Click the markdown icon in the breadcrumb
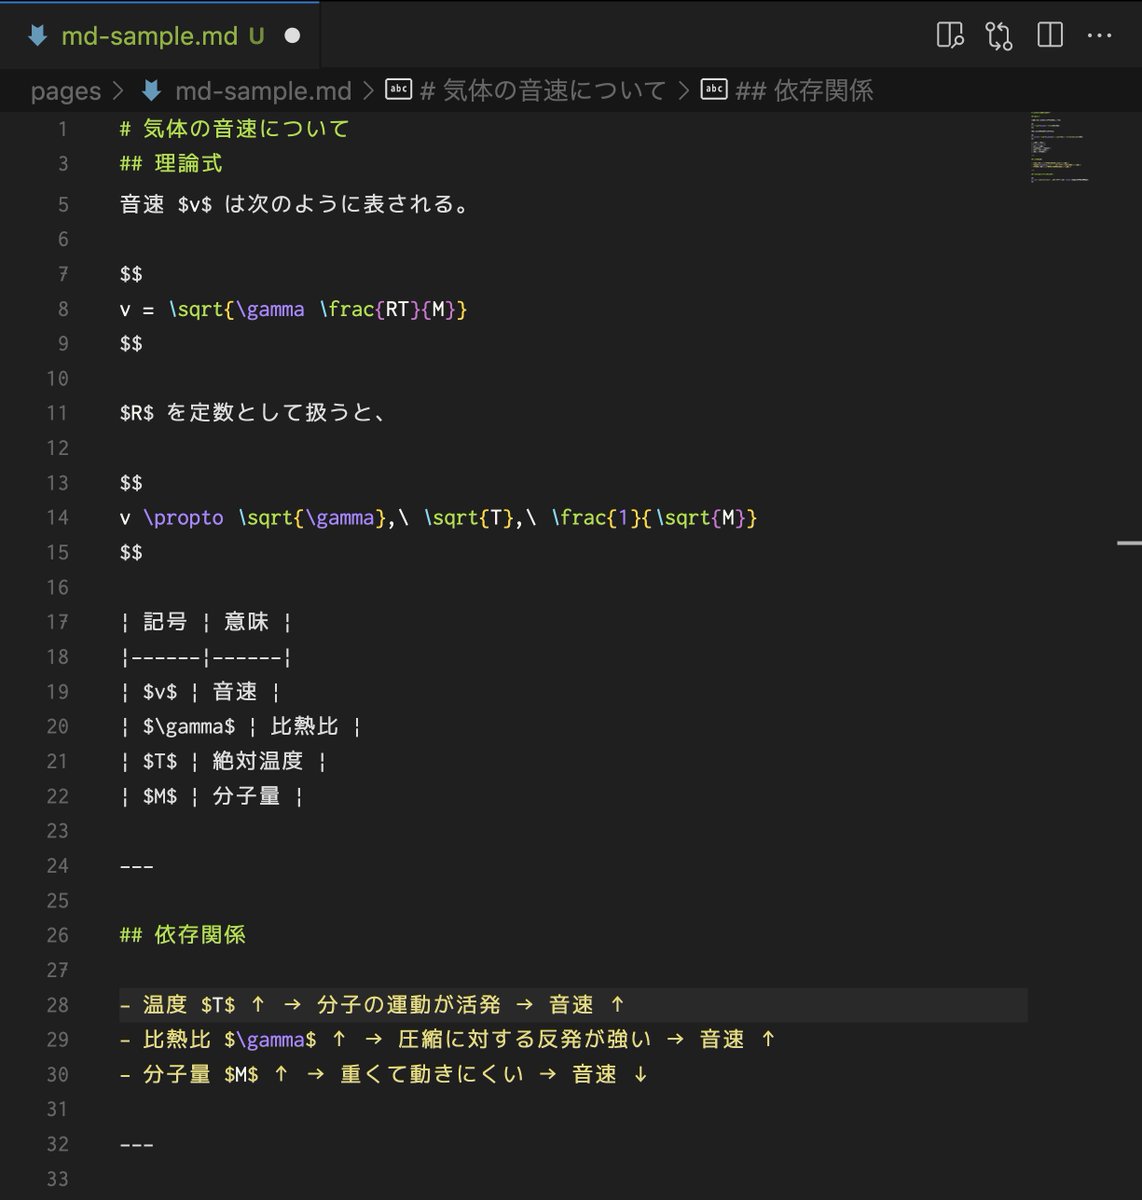 (151, 91)
